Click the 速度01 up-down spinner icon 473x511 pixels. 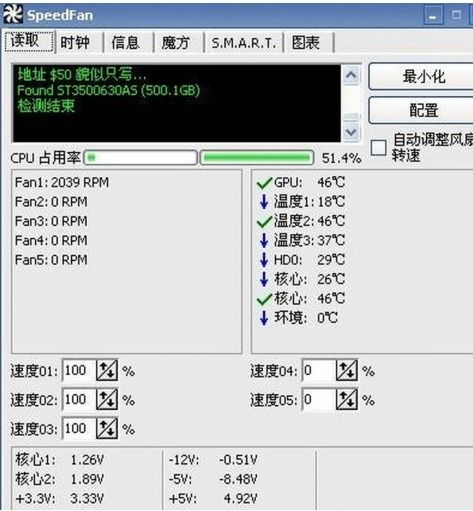coord(107,370)
